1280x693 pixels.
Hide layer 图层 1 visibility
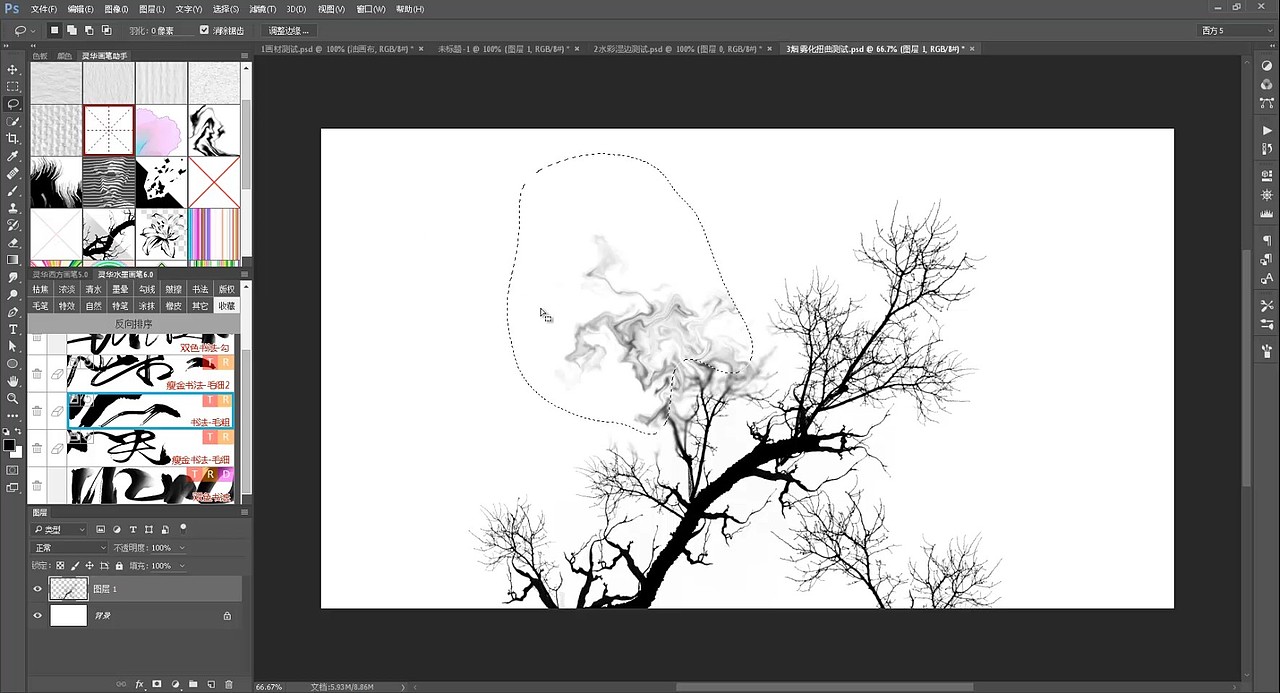point(38,589)
